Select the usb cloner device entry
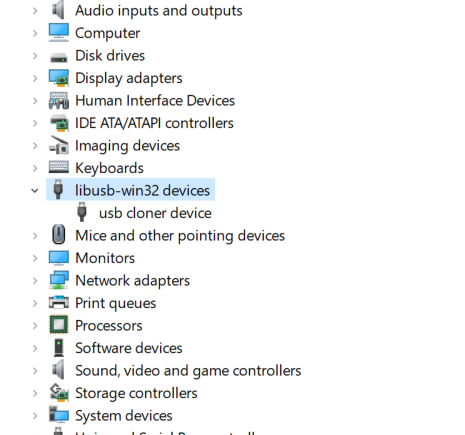 click(155, 213)
